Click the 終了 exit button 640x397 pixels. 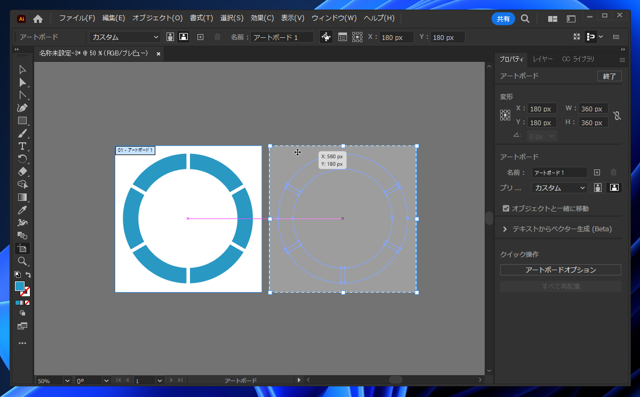point(609,76)
